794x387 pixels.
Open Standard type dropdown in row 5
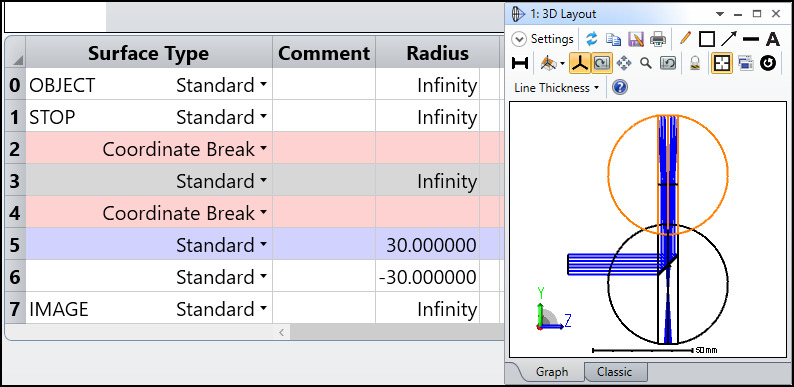point(263,245)
